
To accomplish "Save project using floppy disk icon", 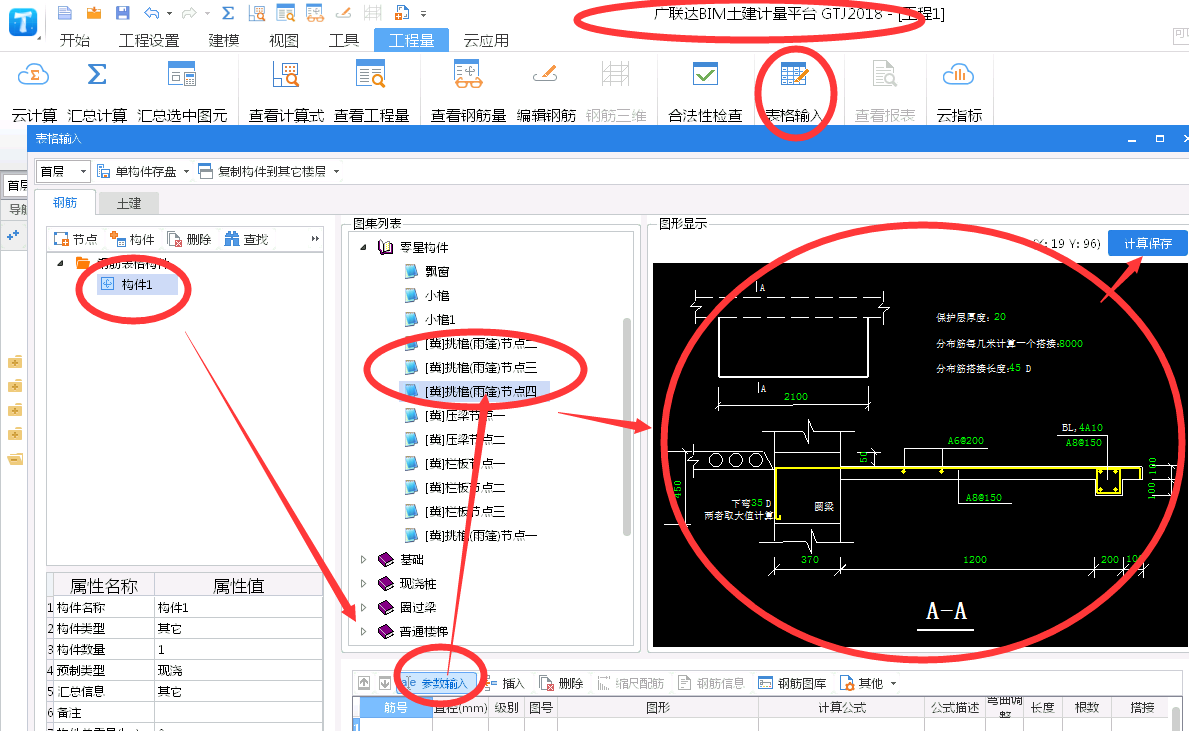I will point(122,12).
